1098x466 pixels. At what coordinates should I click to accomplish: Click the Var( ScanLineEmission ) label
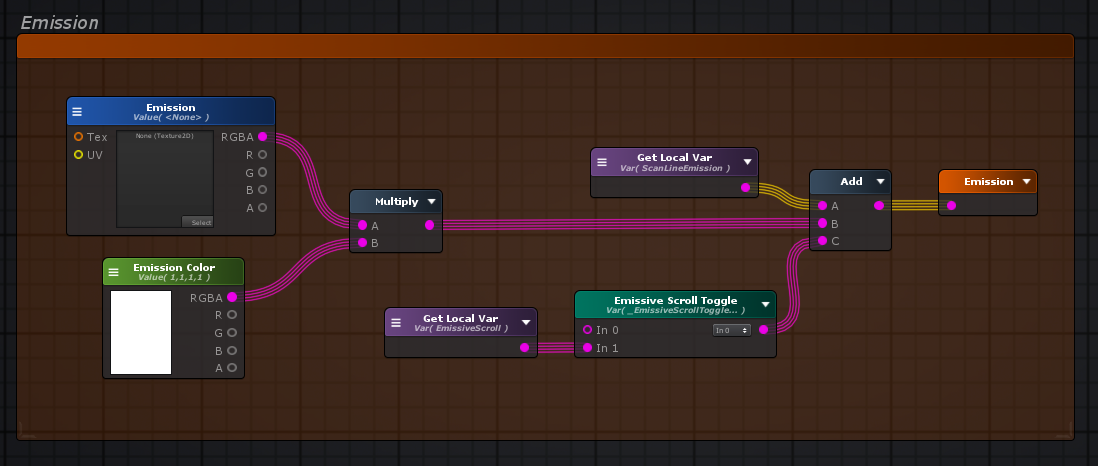675,168
